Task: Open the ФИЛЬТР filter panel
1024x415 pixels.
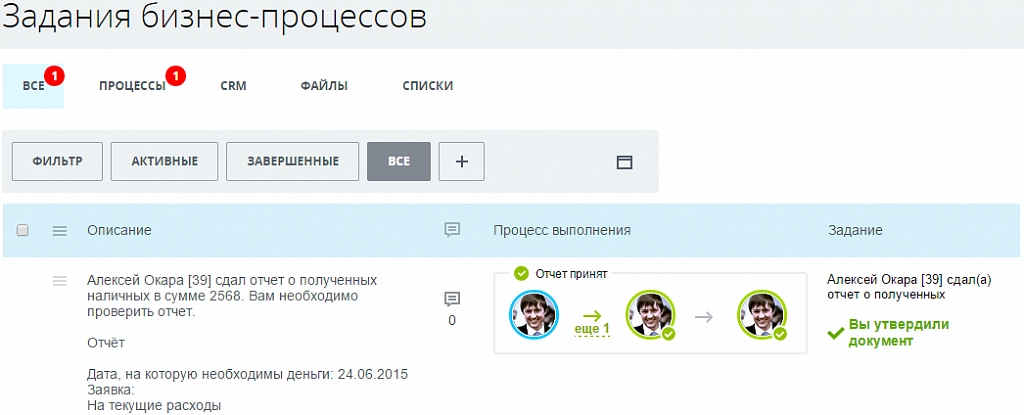Action: point(56,162)
